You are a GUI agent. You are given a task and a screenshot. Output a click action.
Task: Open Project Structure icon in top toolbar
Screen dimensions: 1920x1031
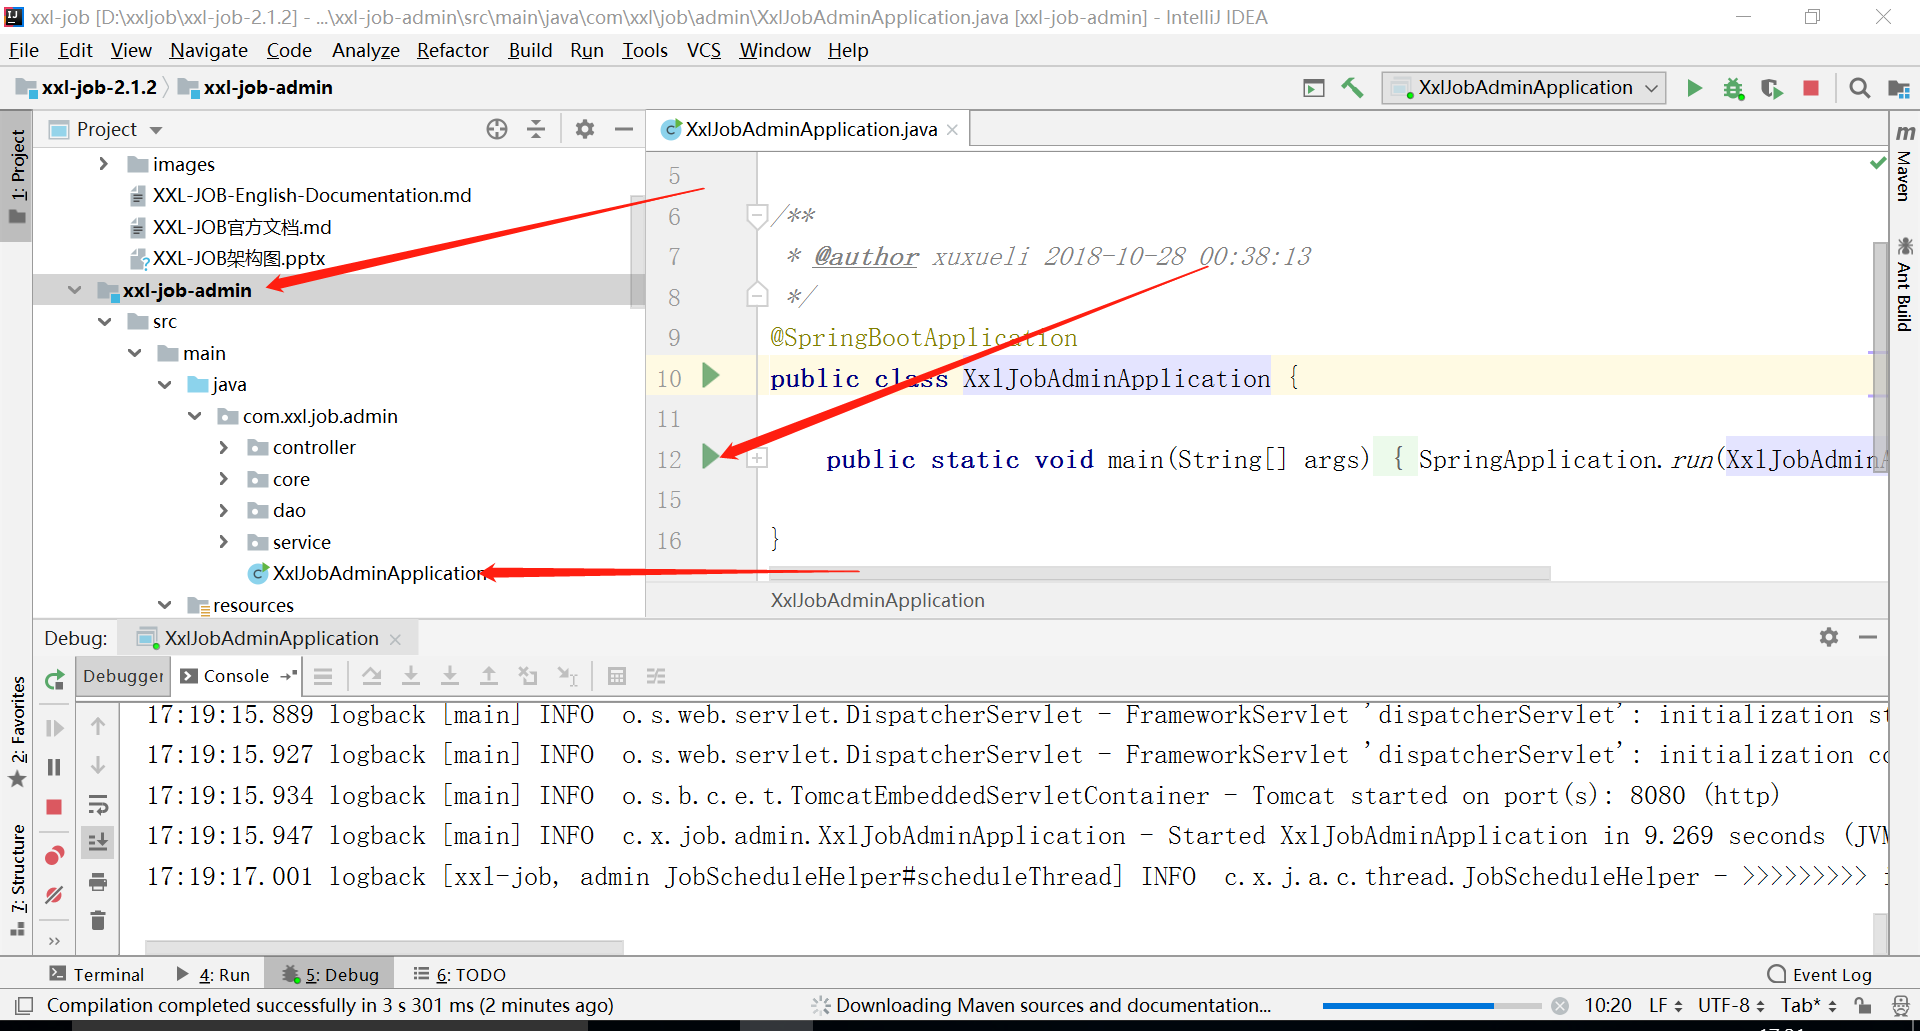tap(1898, 88)
